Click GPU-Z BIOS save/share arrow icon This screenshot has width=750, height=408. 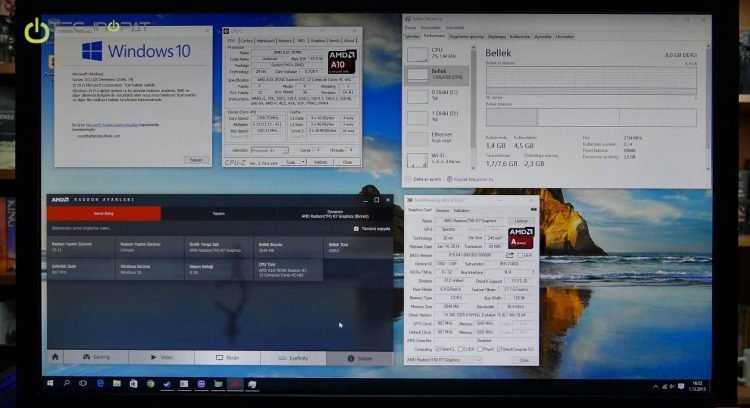[510, 255]
